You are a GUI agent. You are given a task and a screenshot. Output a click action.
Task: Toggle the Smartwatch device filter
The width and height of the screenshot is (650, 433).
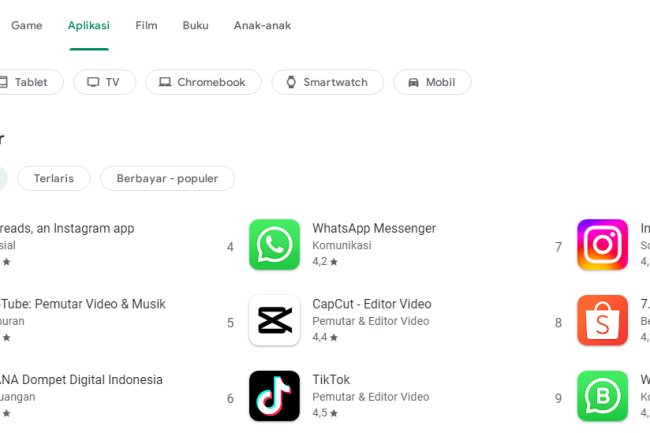tap(327, 82)
